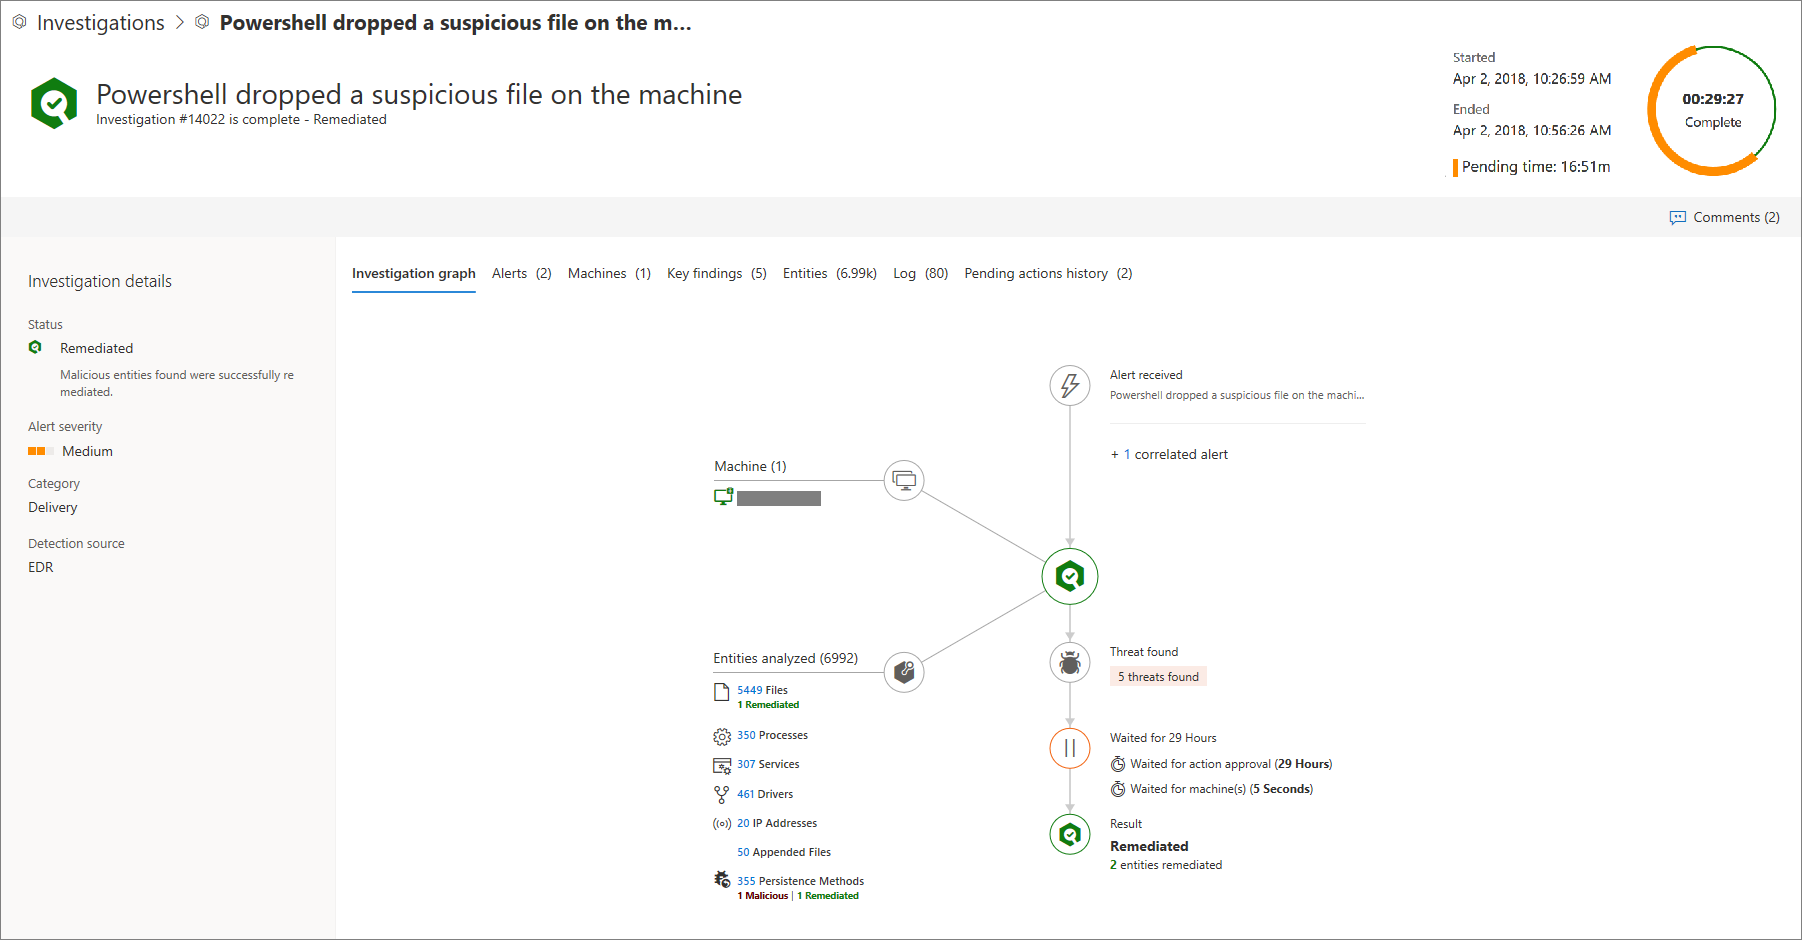Expand the 1 correlated alert entry

click(x=1169, y=455)
